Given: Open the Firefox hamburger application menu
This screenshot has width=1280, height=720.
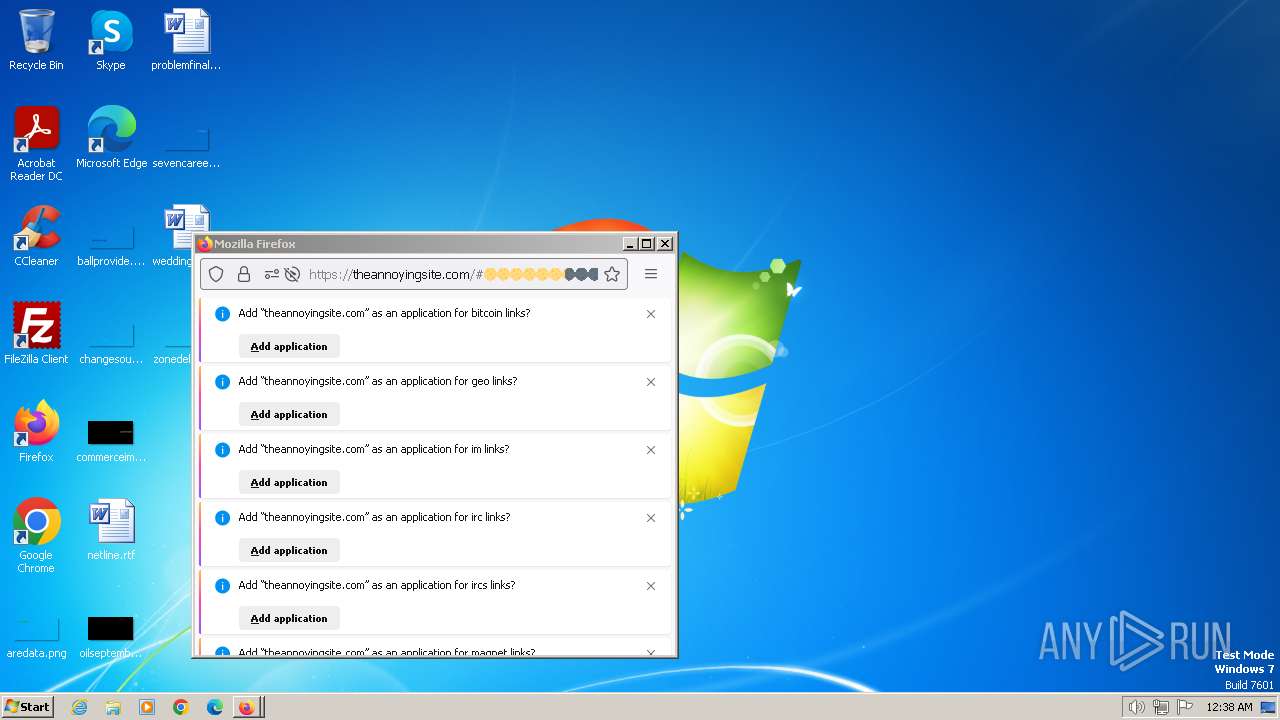Looking at the screenshot, I should 651,274.
